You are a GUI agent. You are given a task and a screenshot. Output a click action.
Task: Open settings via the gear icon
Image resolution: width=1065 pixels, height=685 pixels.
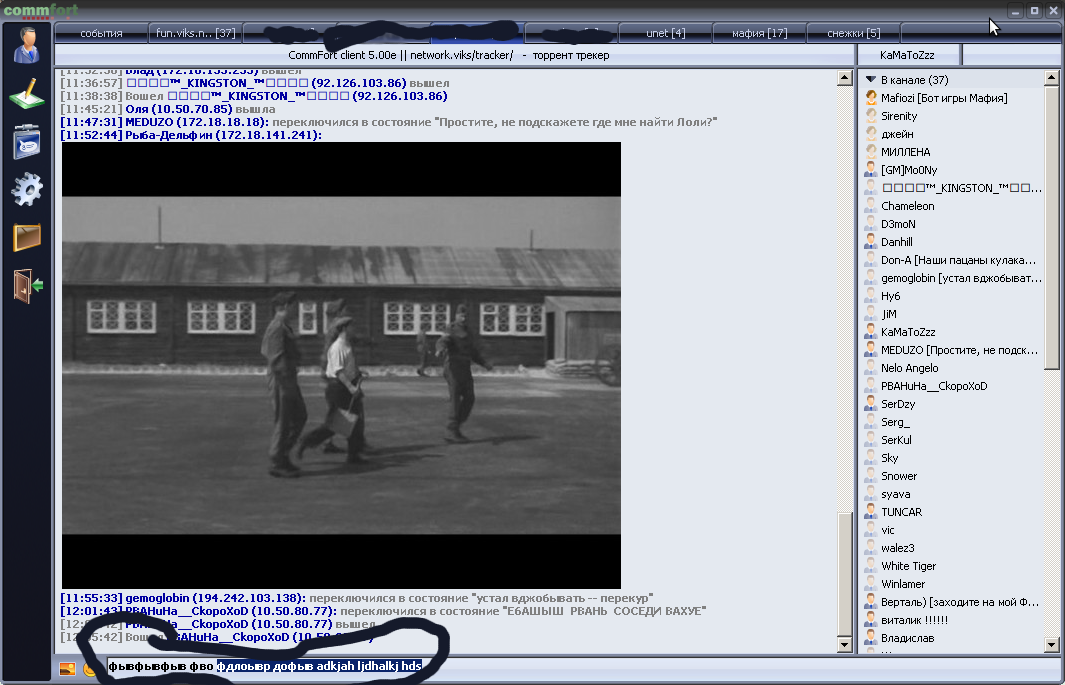[x=27, y=189]
